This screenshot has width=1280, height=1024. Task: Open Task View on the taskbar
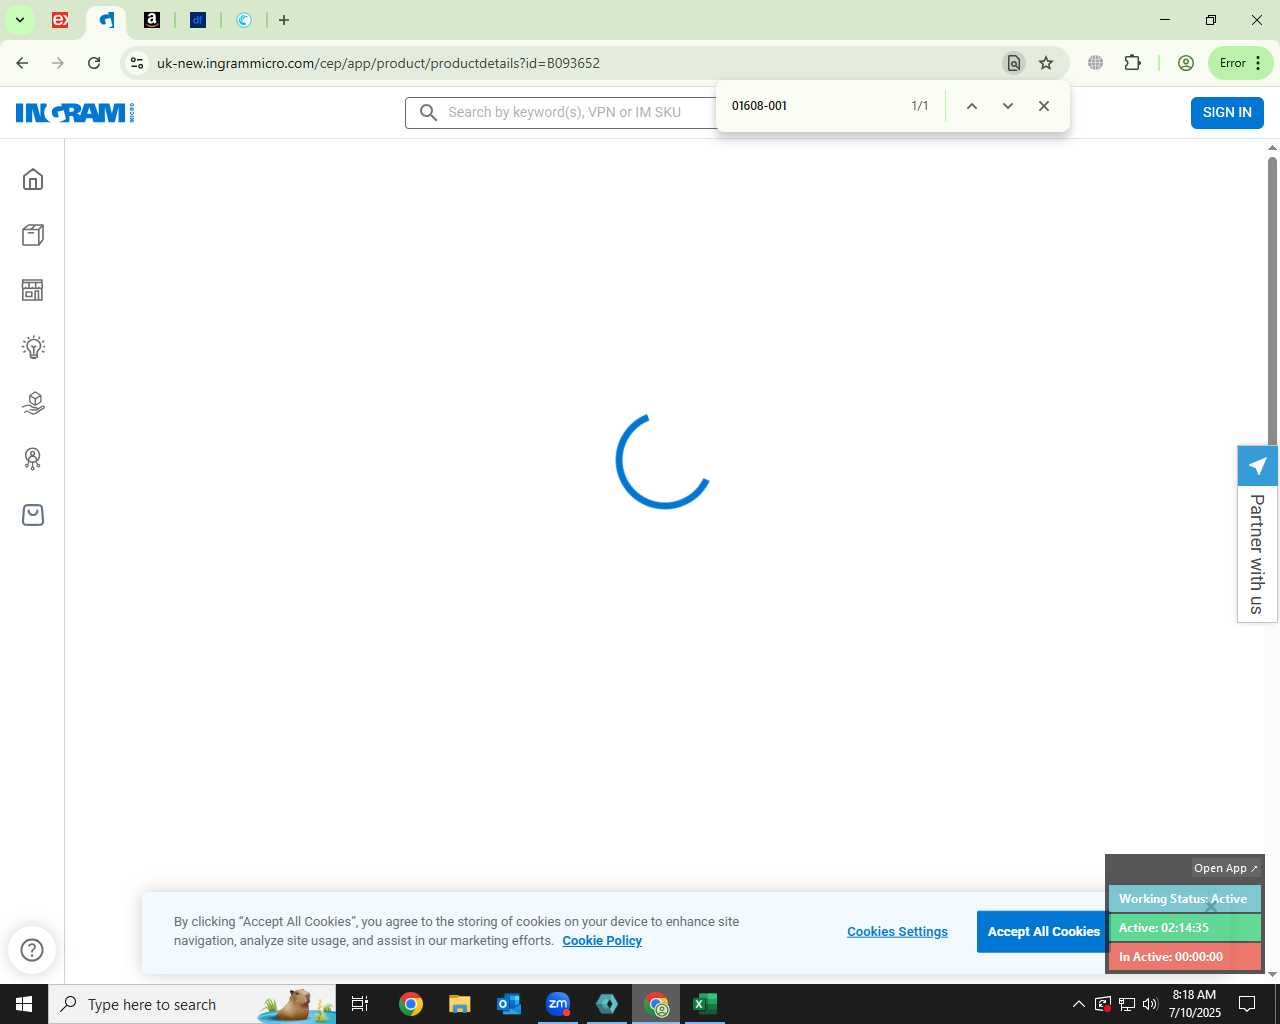tap(360, 1004)
